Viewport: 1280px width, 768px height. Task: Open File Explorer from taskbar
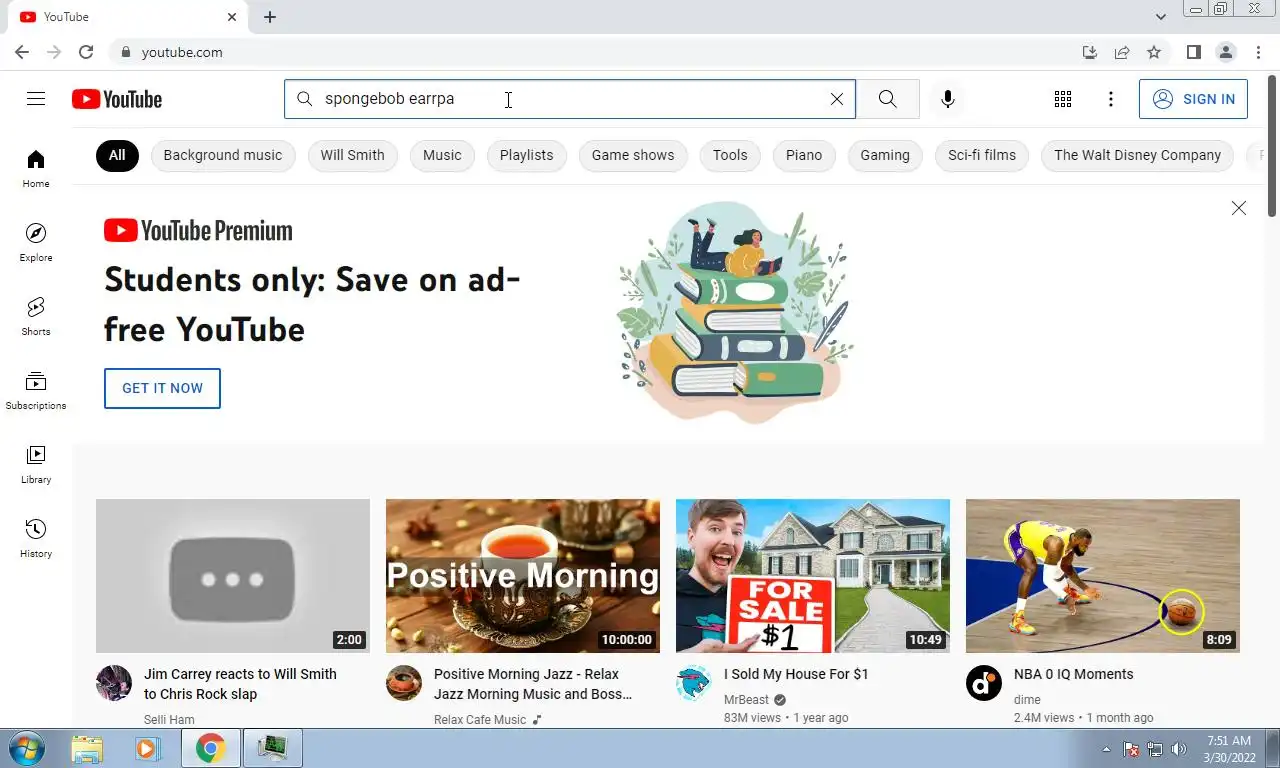(87, 748)
